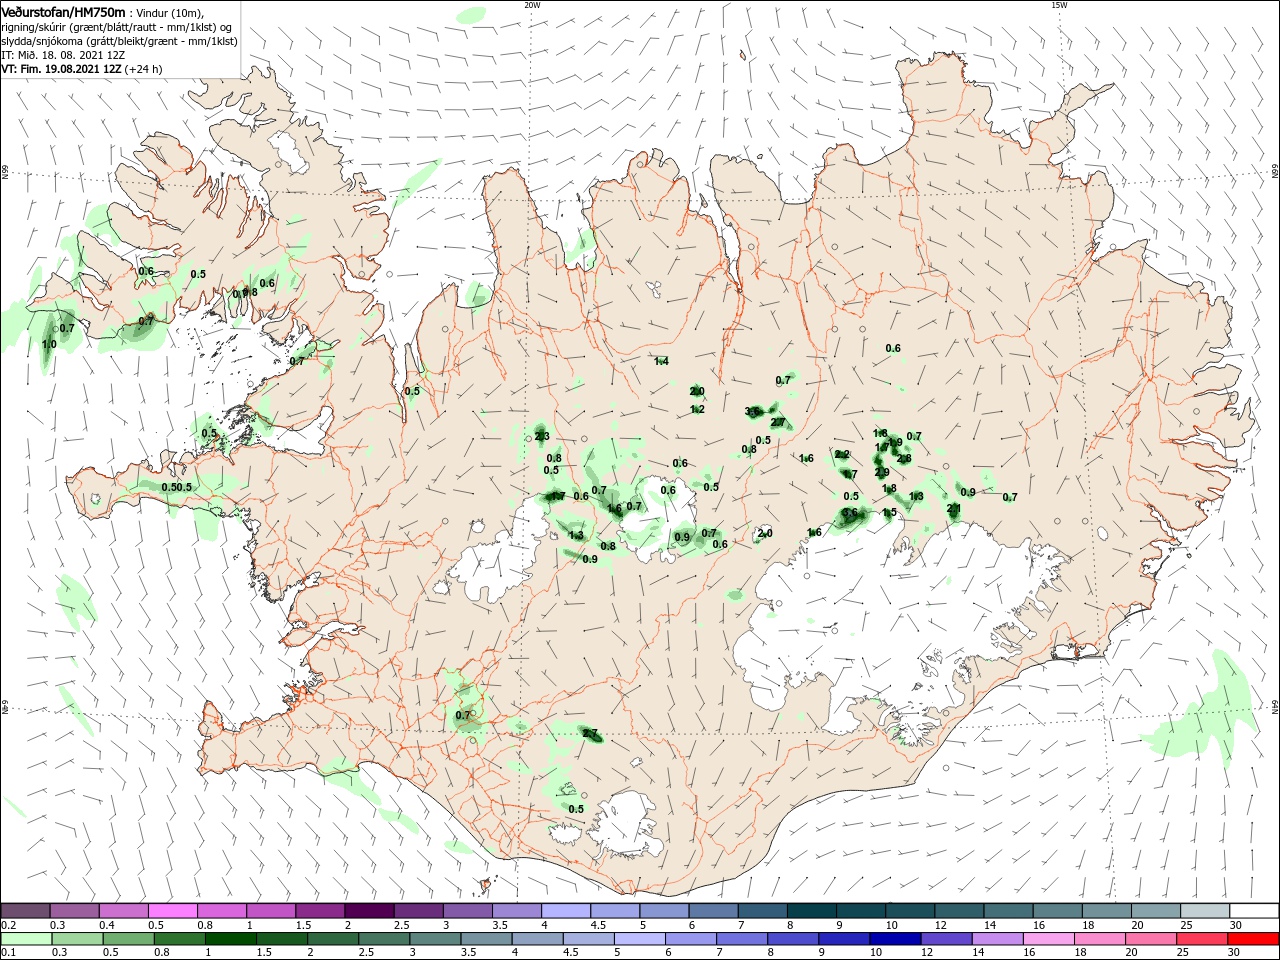The image size is (1280, 960).
Task: Click the darkest purple 2–2.5 swatch in top legend row
Action: coord(370,910)
